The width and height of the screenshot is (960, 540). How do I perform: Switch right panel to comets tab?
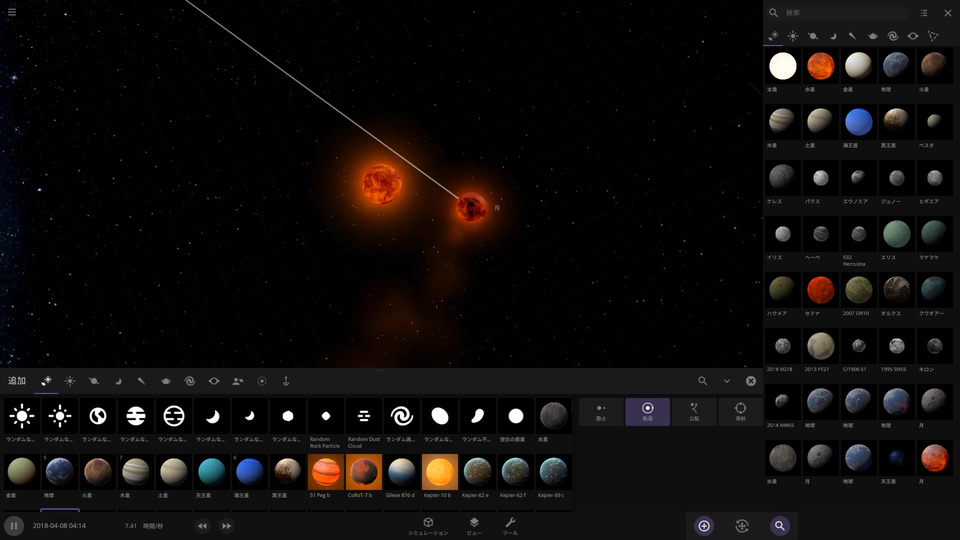click(852, 36)
